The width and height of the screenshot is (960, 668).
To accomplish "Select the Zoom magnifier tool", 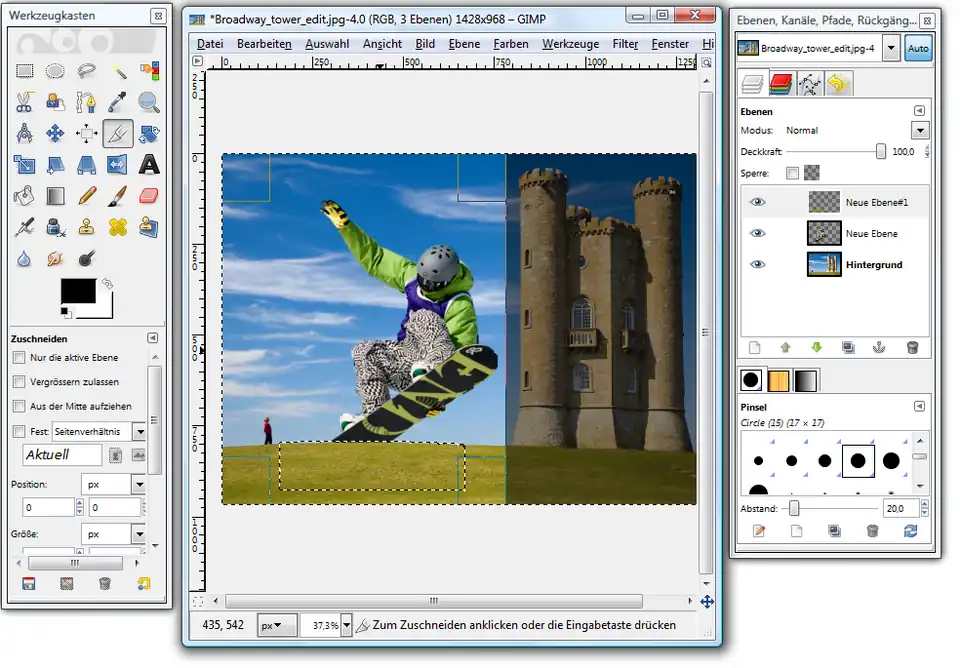I will 149,101.
